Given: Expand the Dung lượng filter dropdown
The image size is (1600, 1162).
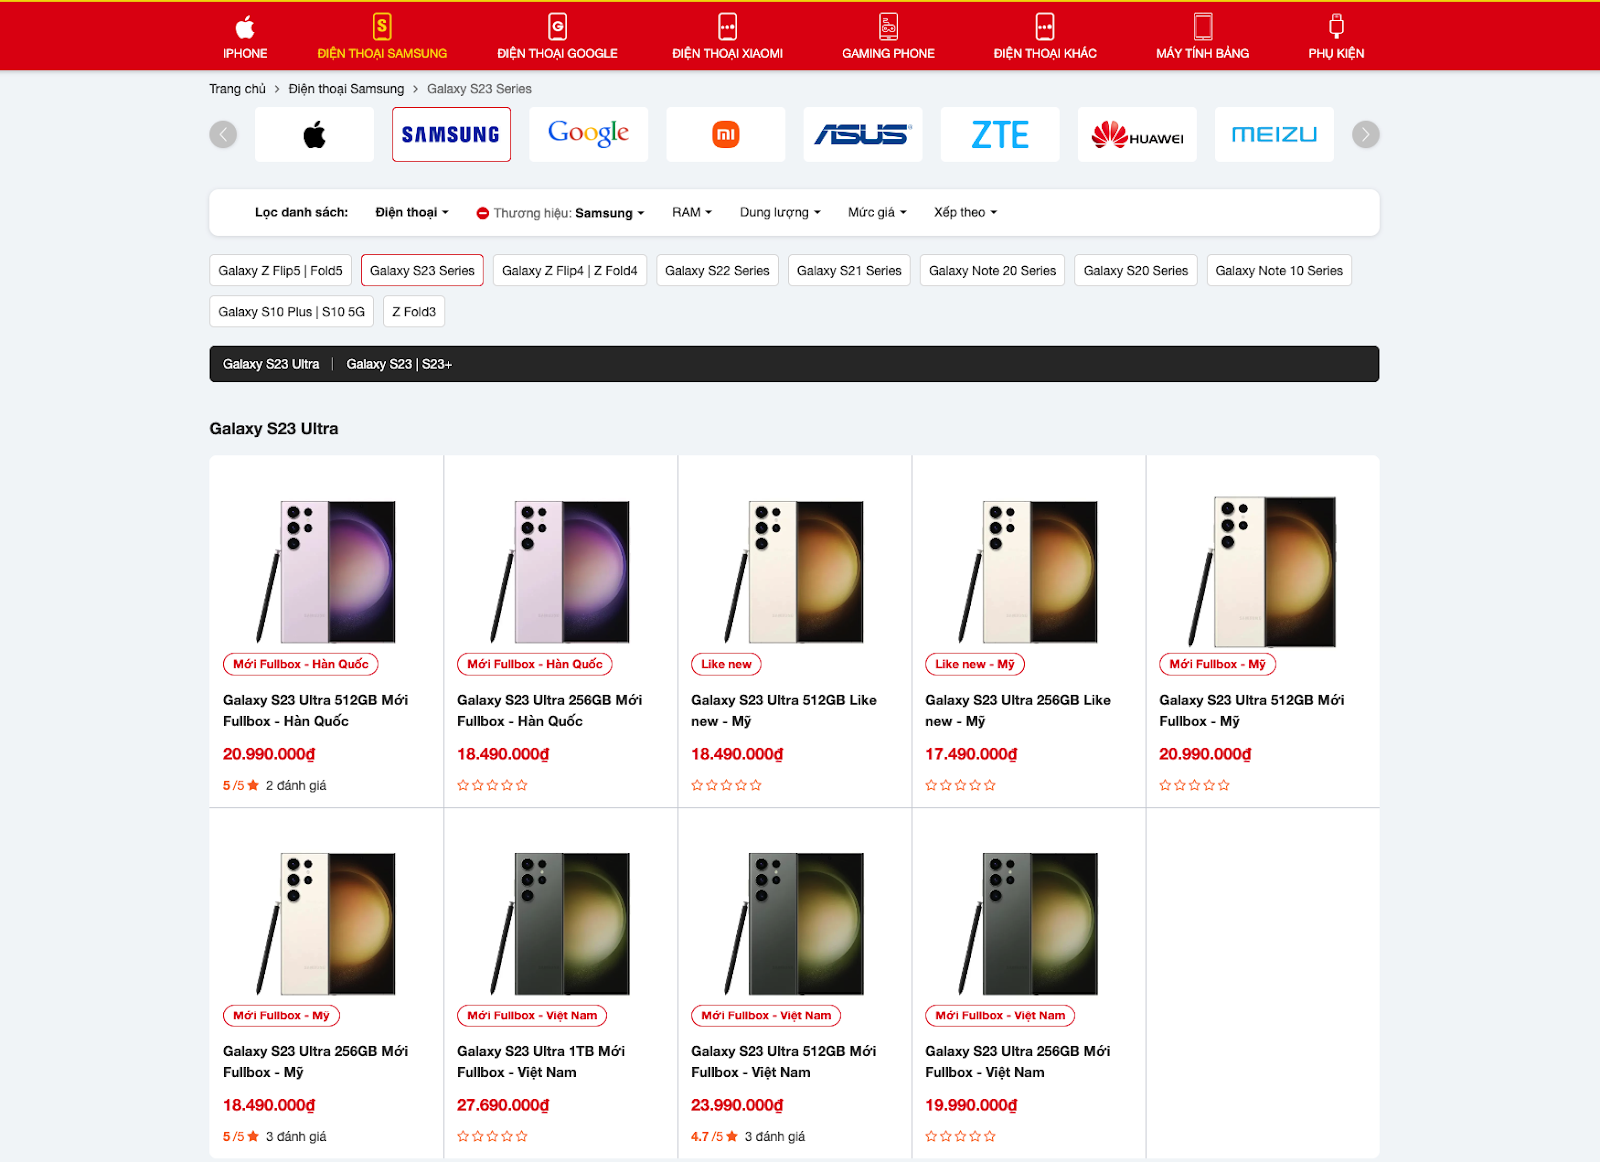Looking at the screenshot, I should (780, 212).
